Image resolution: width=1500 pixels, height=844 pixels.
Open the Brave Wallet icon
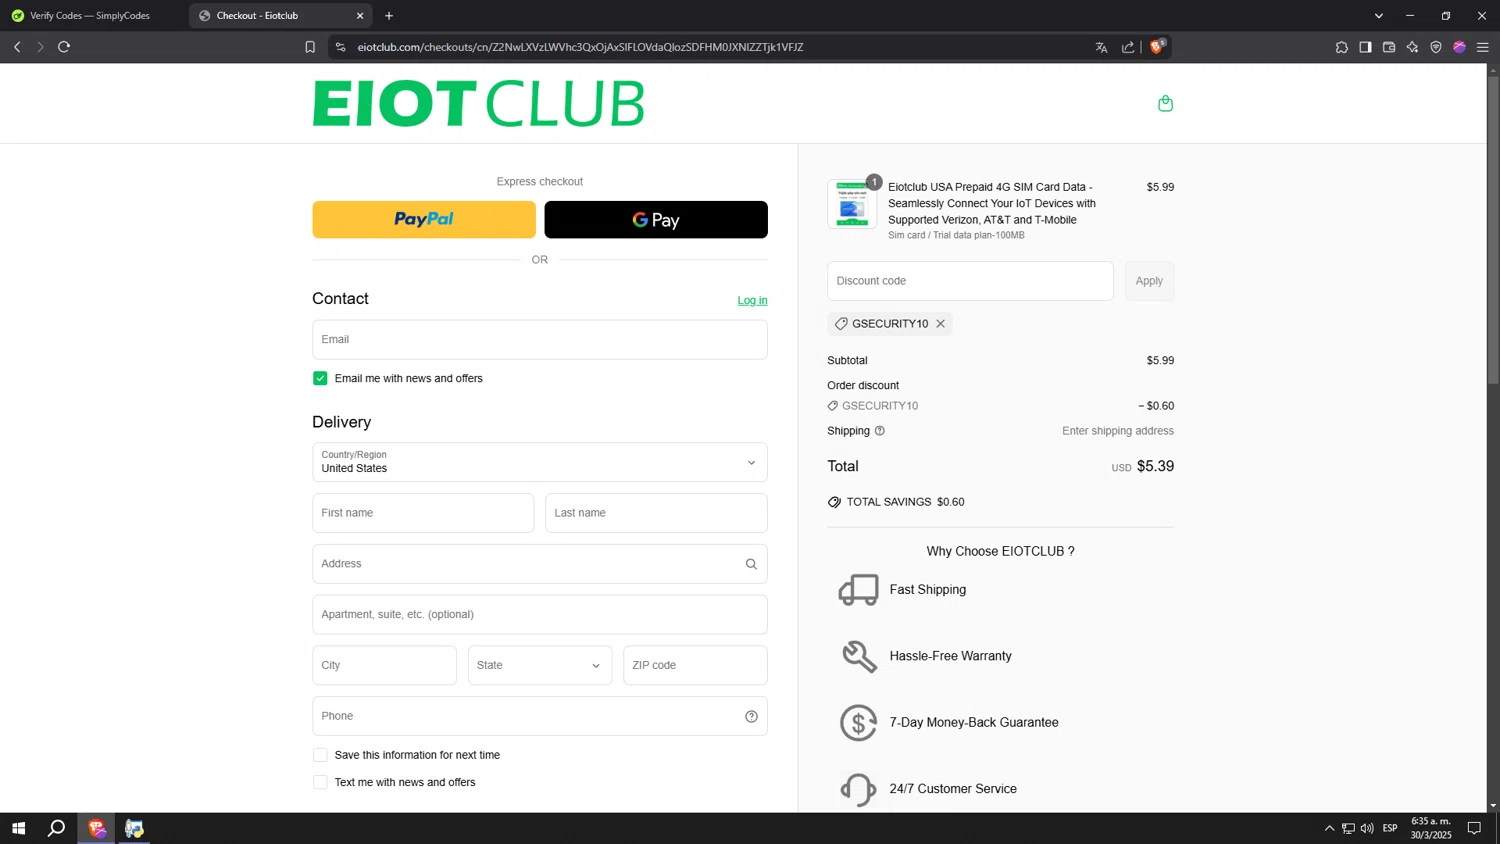point(1389,47)
